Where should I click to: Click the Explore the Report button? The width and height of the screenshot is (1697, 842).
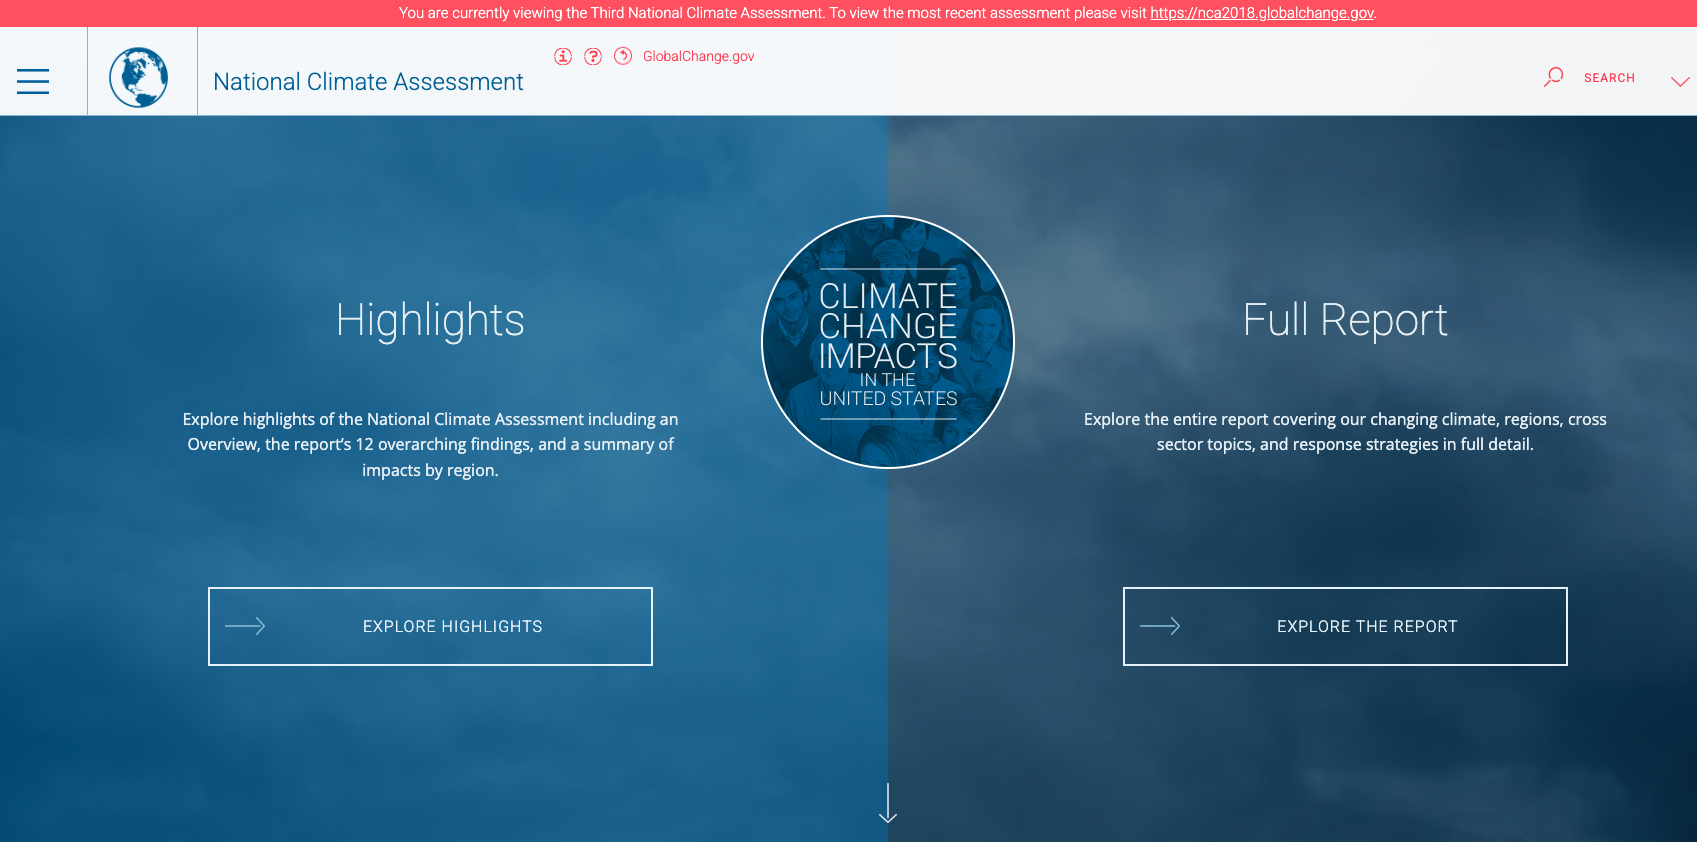tap(1366, 626)
